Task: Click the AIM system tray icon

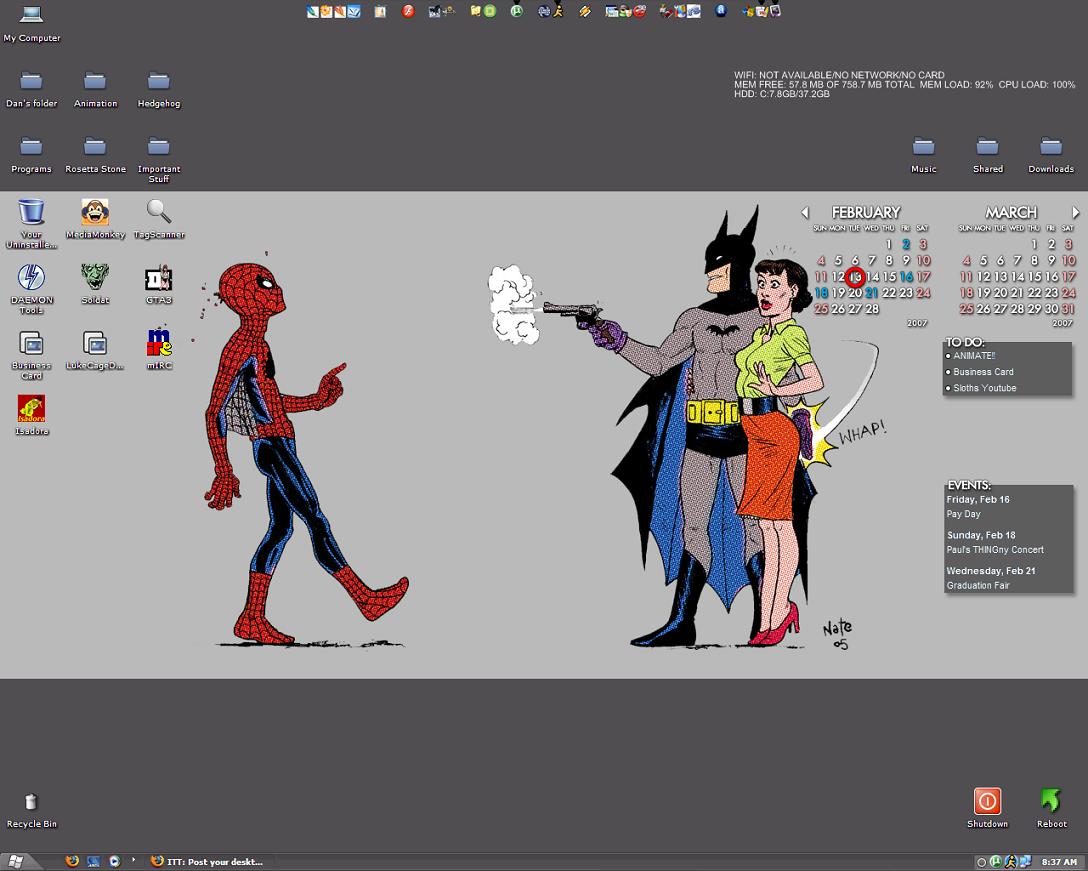Action: 1010,861
